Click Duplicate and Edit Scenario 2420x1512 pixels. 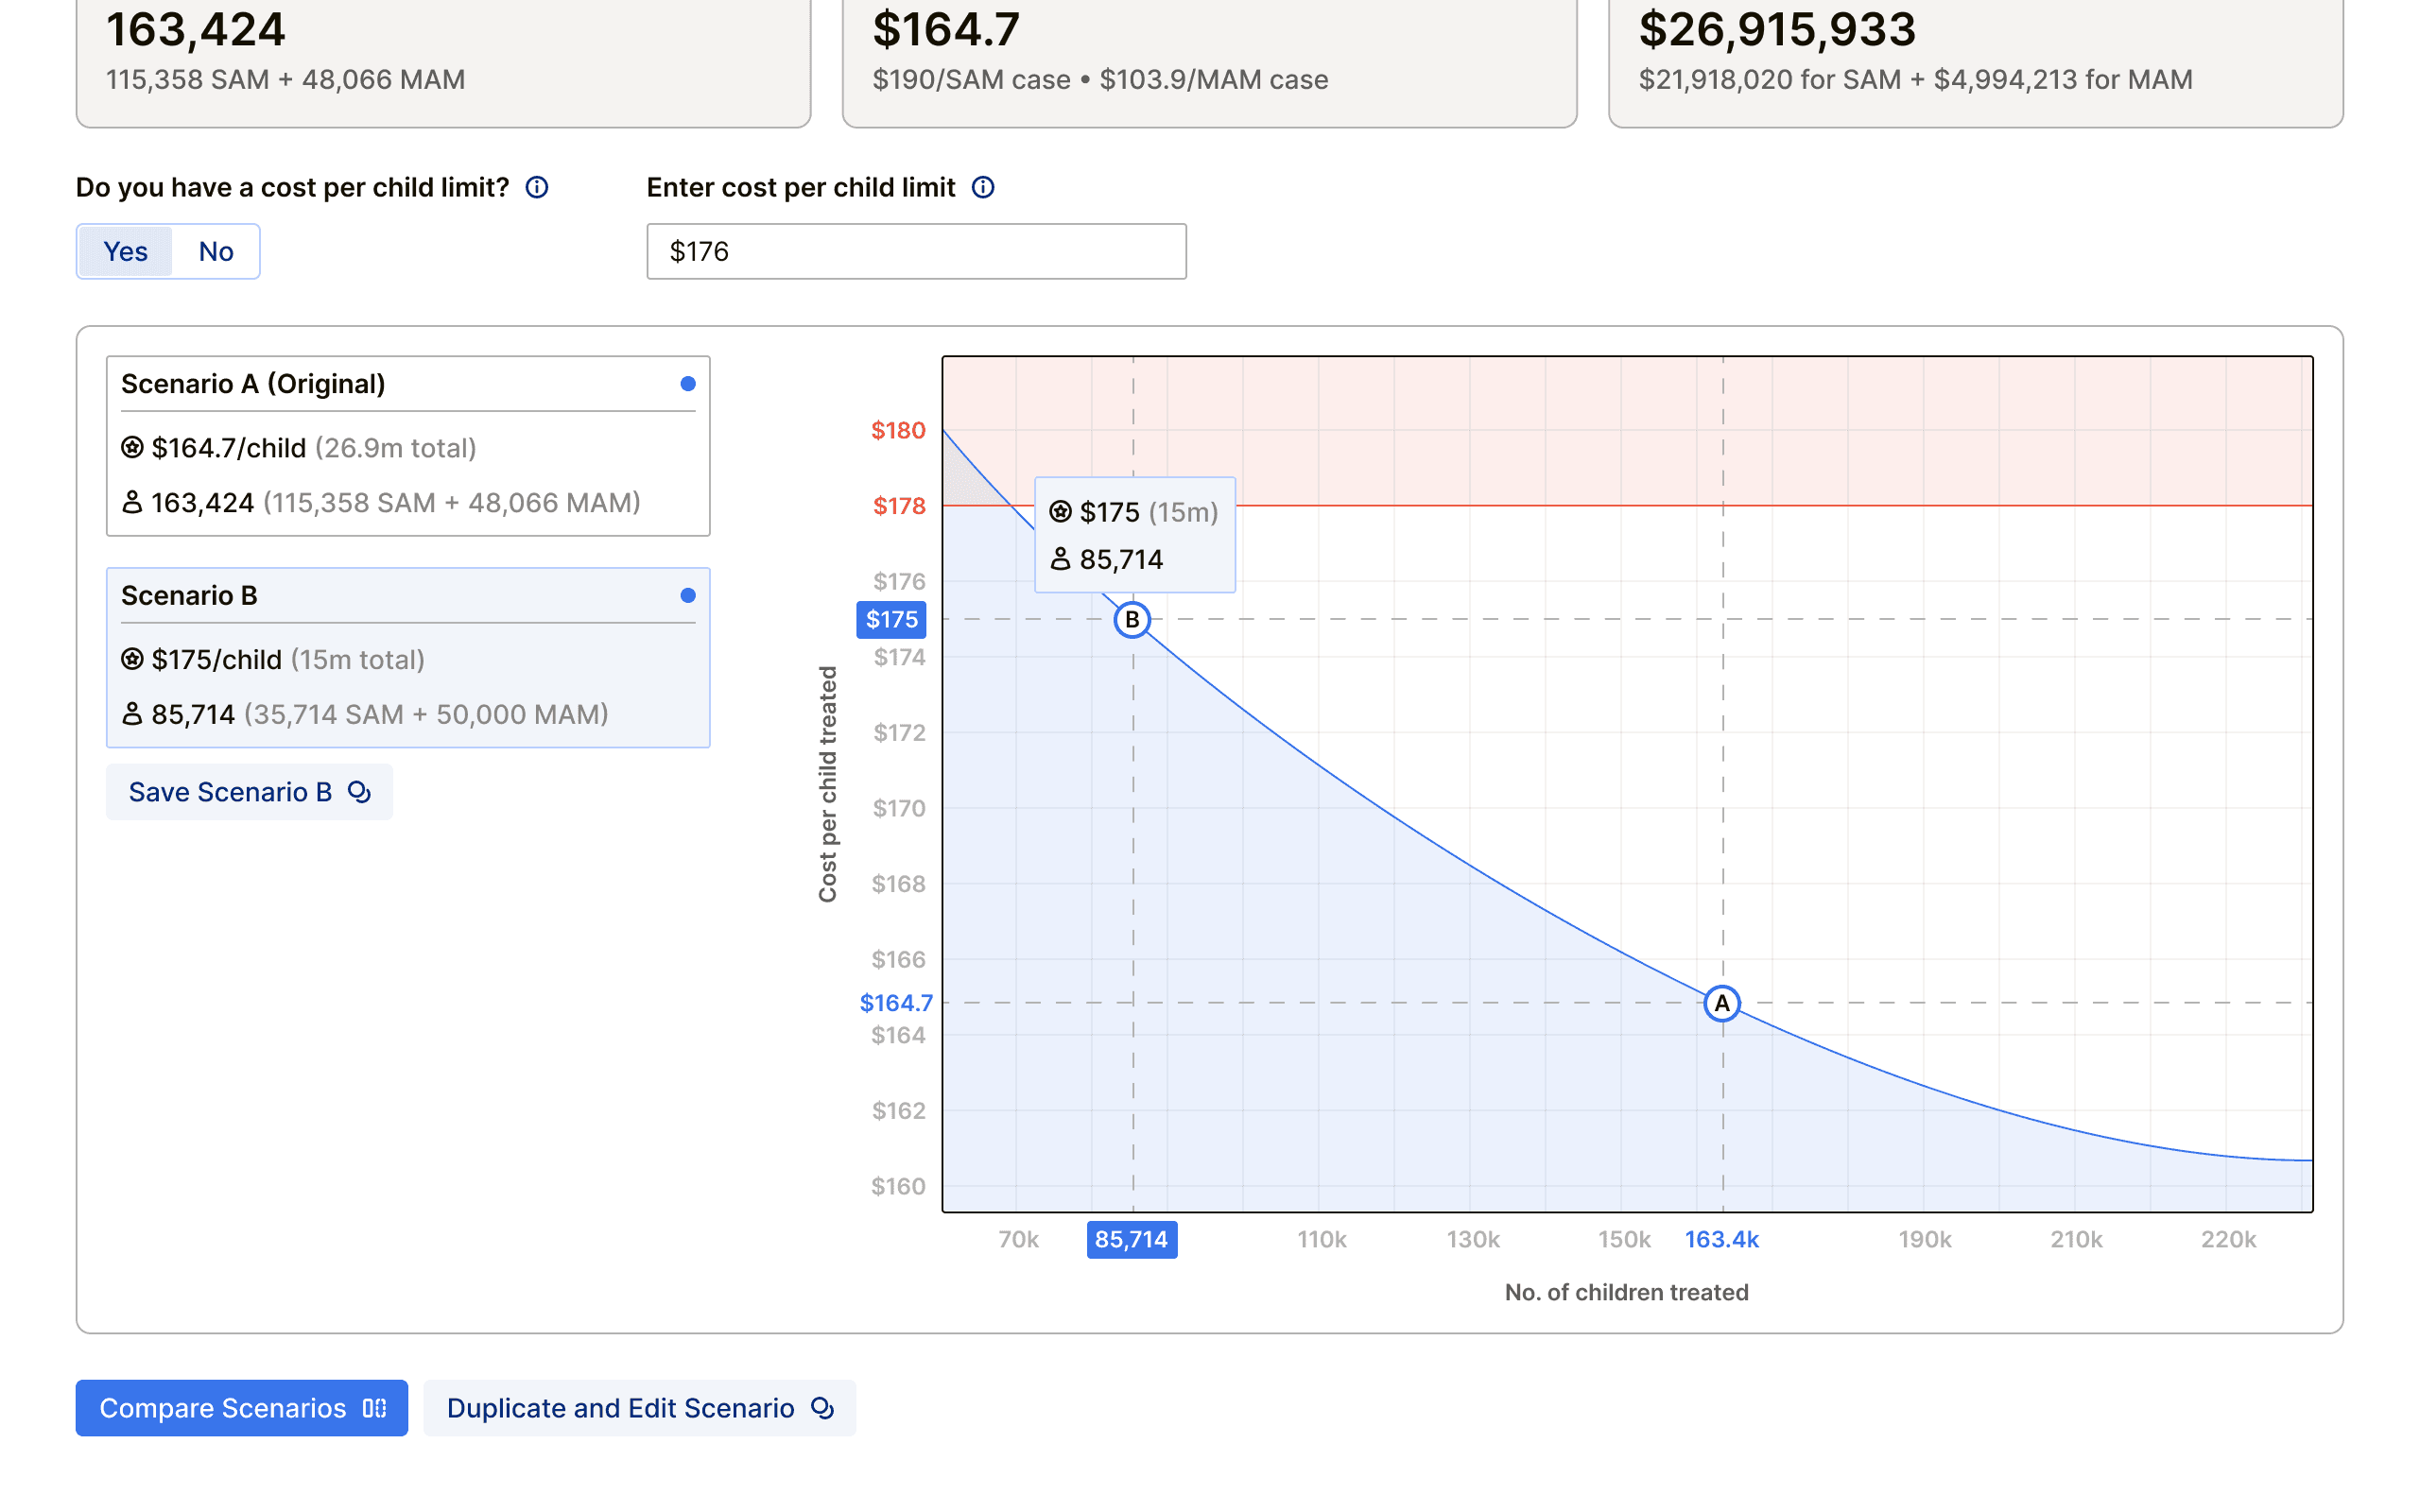[639, 1408]
